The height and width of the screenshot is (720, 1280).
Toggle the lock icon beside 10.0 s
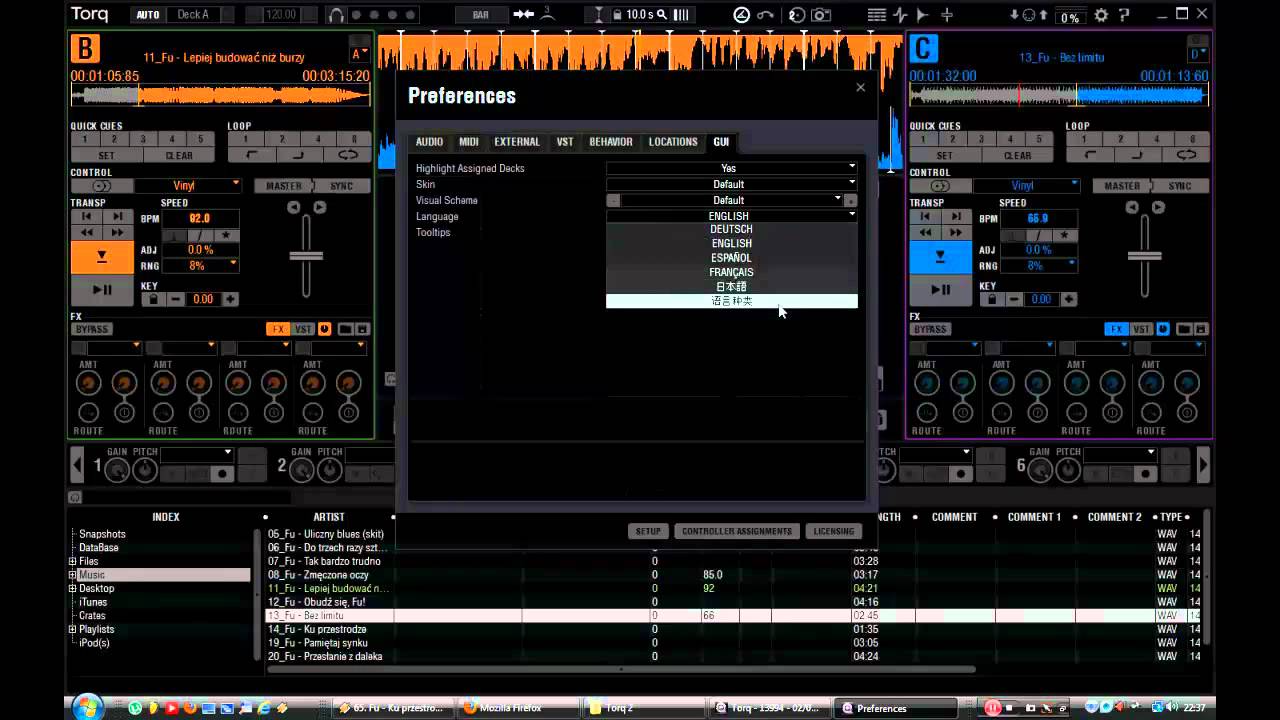(x=618, y=15)
